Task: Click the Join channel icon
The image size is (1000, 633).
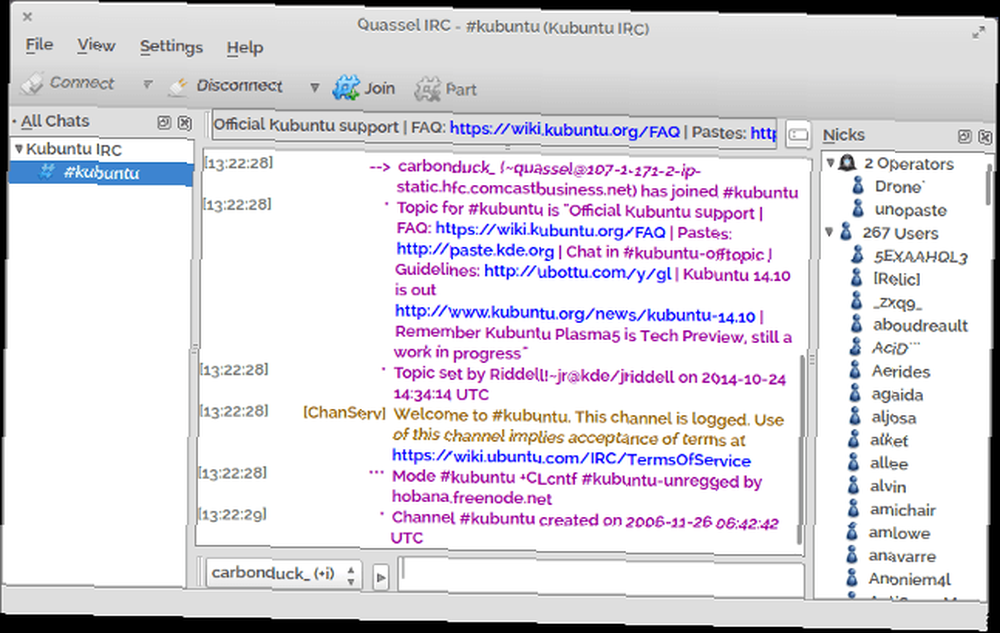Action: (346, 88)
